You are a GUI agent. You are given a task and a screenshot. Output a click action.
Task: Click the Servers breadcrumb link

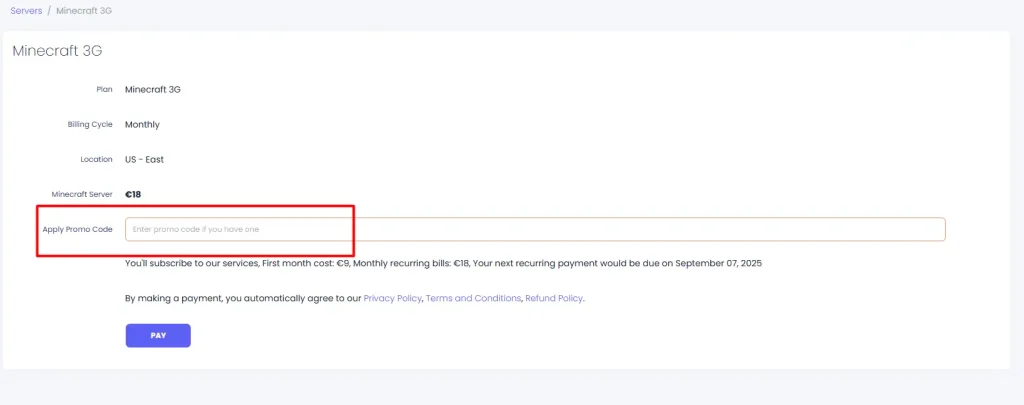pyautogui.click(x=27, y=9)
